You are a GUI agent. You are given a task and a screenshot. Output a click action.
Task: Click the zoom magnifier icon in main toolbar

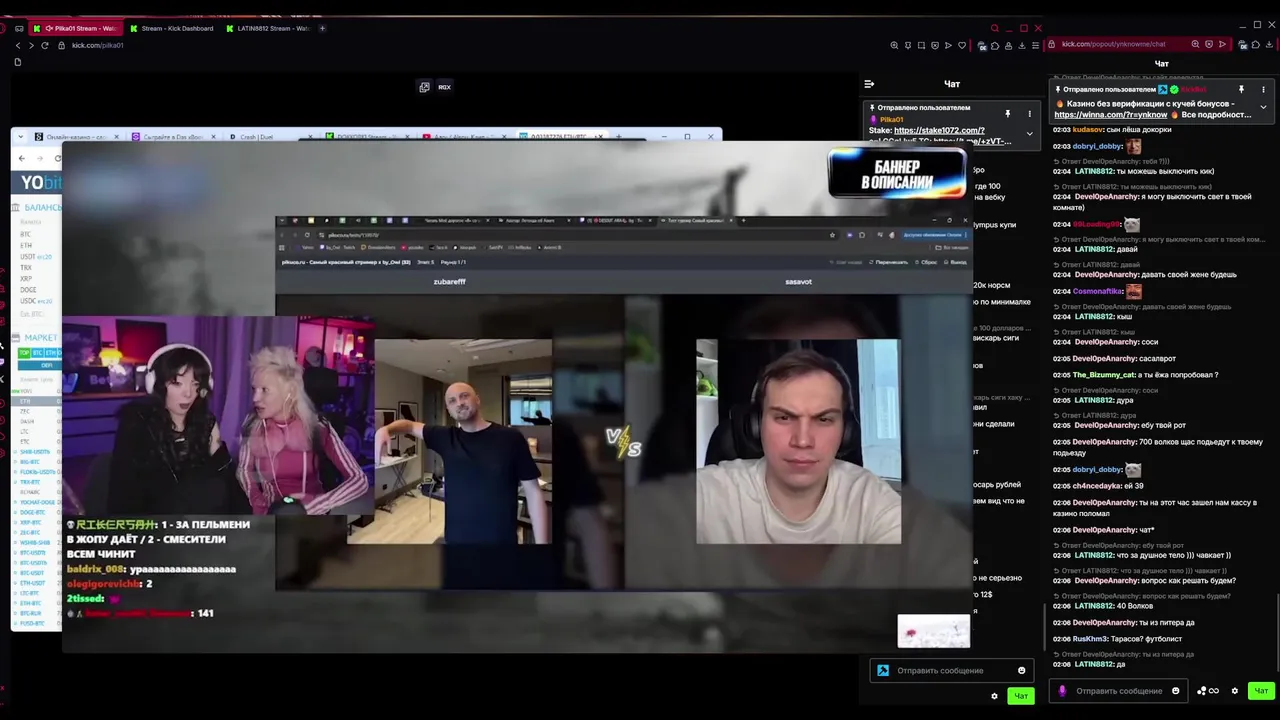click(x=894, y=45)
